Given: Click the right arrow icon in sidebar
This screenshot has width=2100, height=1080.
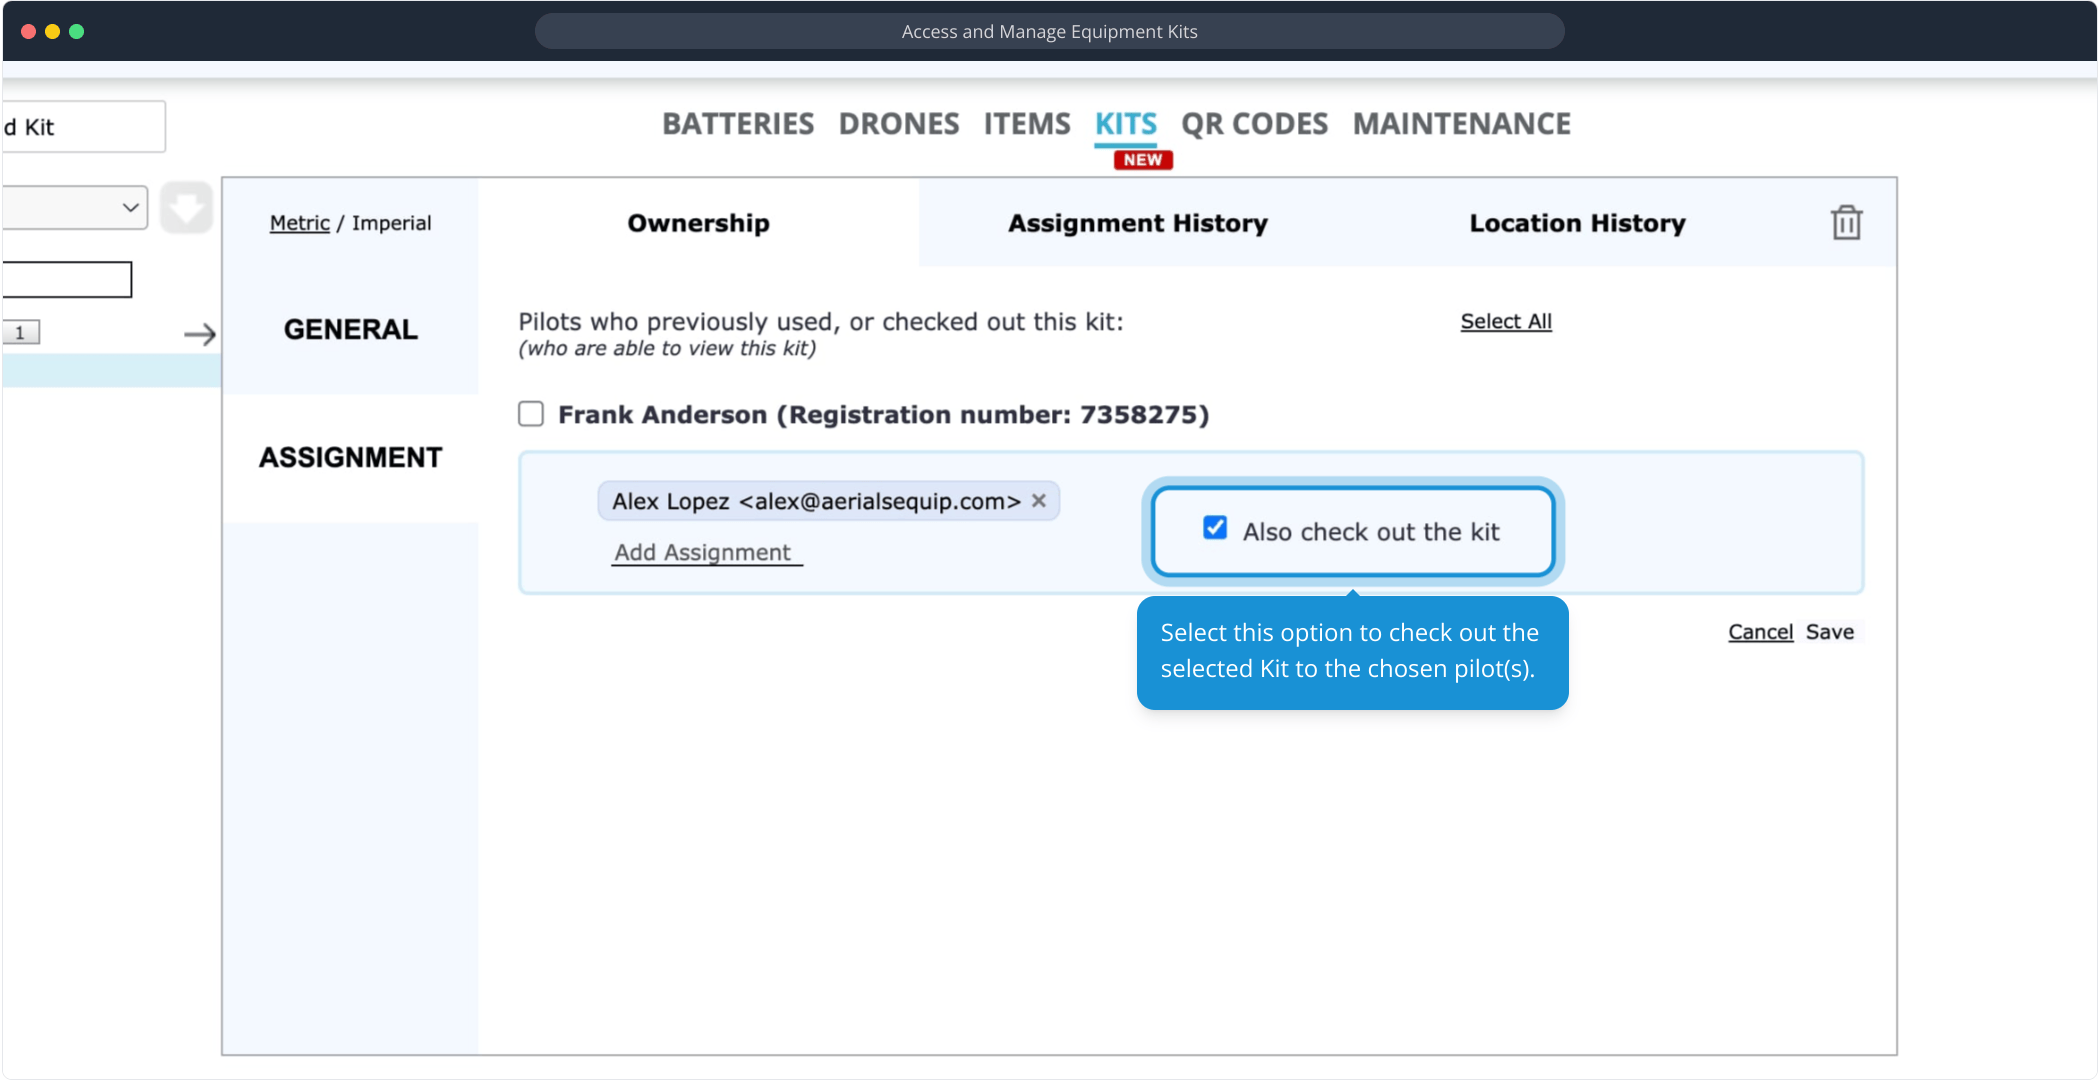Looking at the screenshot, I should 200,334.
